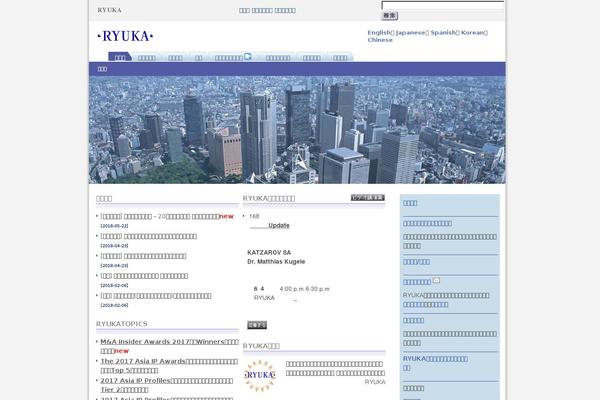
Task: Open the Update link
Action: point(279,225)
